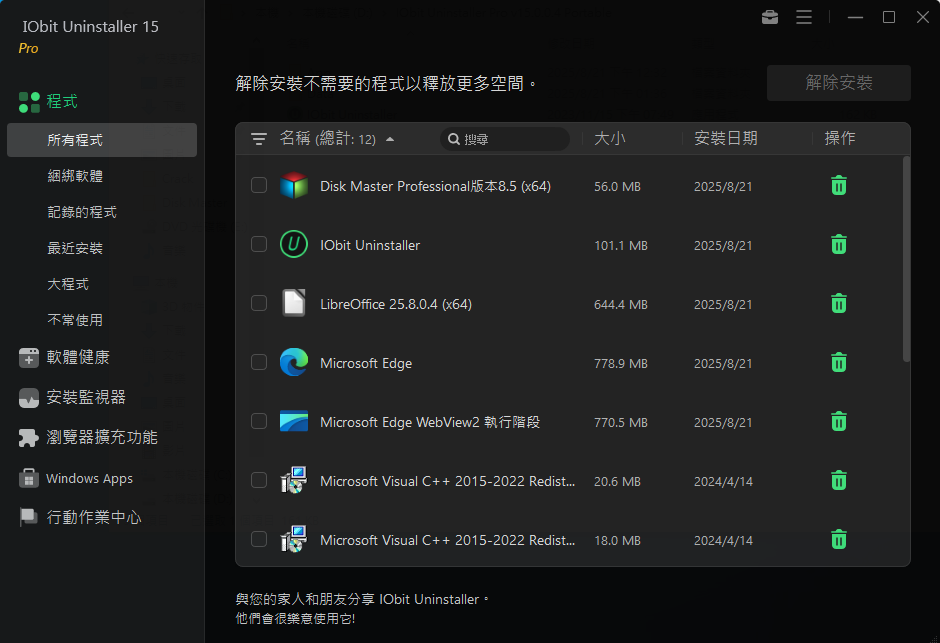
Task: Sort the list by the 大小 column header
Action: pyautogui.click(x=610, y=138)
